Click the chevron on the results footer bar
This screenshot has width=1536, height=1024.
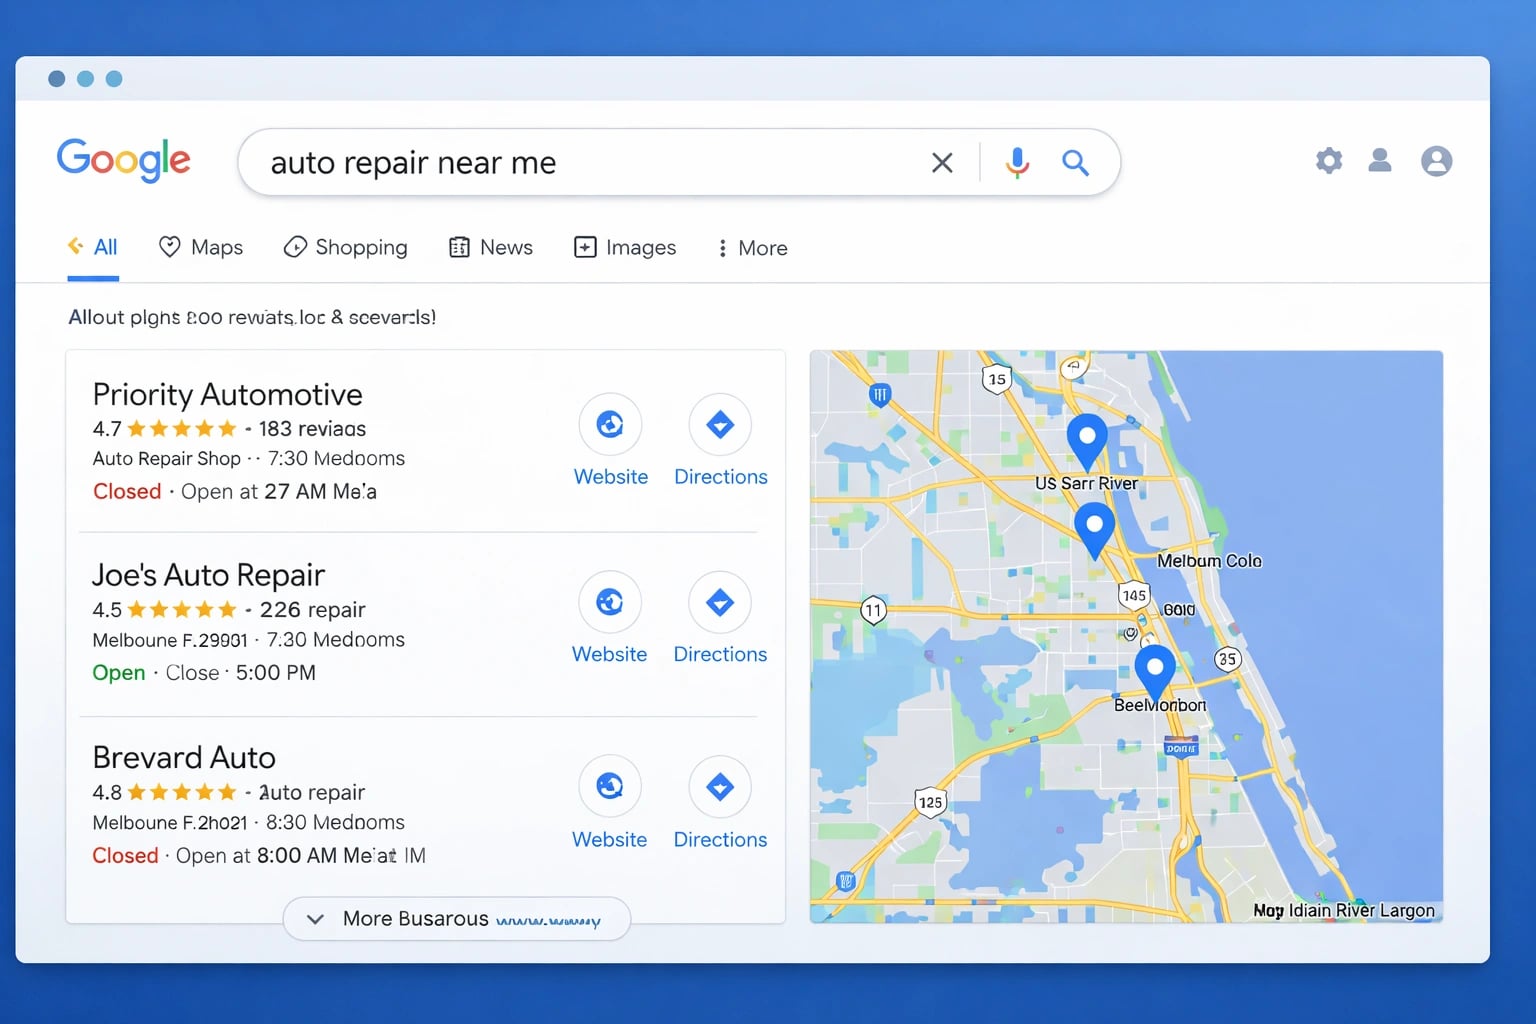point(314,918)
